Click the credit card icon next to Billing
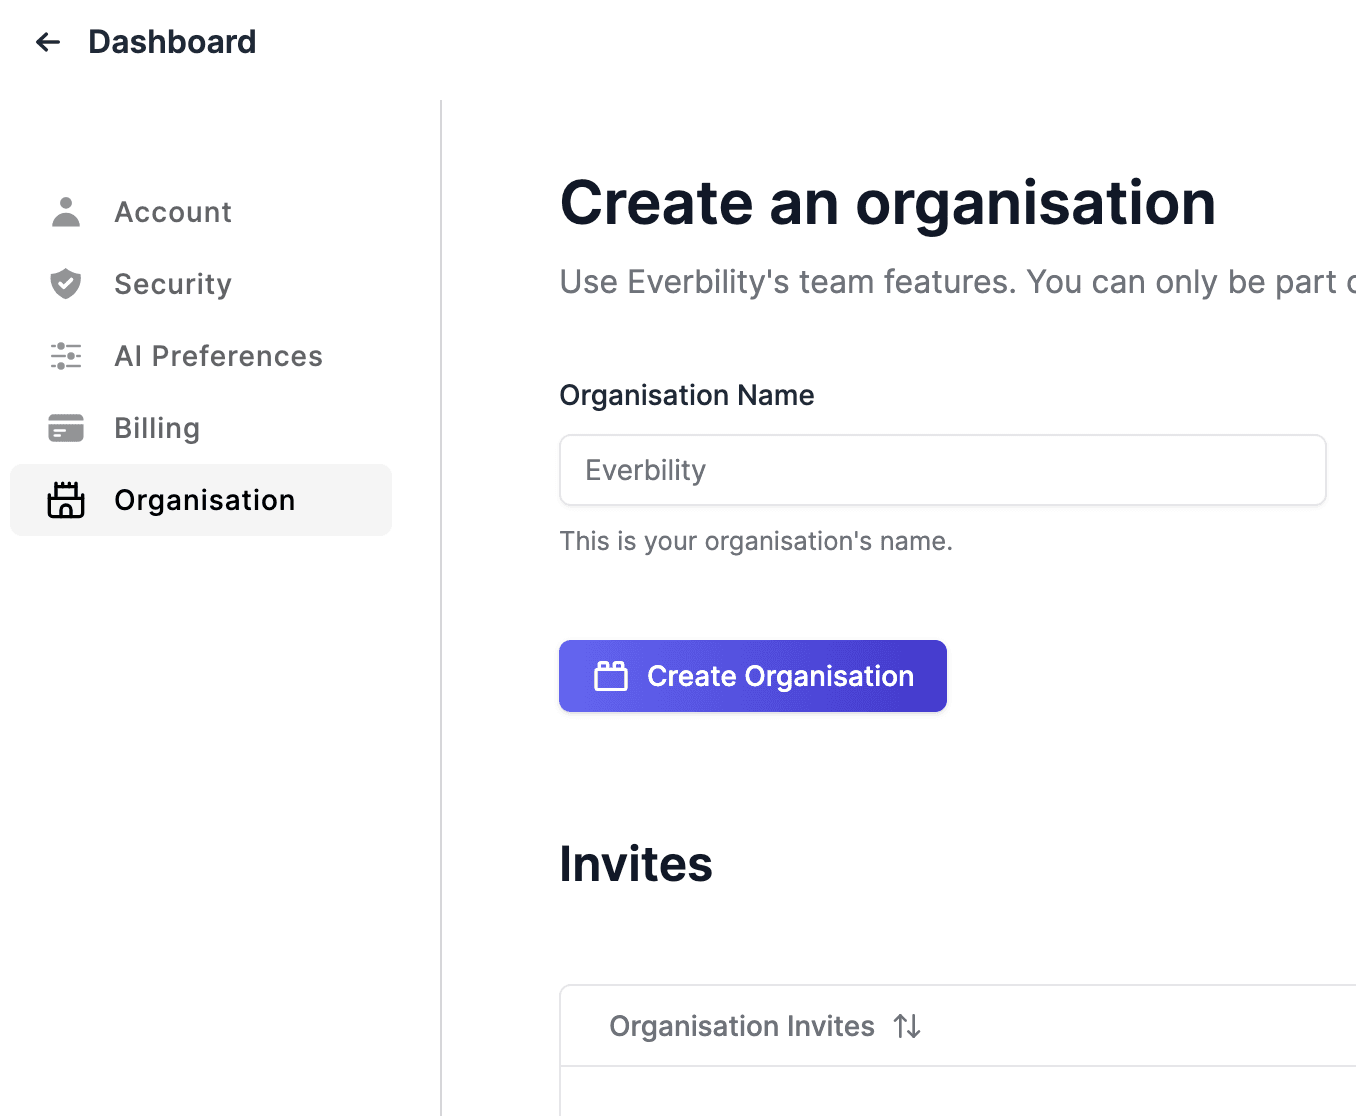Screen dimensions: 1356x1116 65,428
